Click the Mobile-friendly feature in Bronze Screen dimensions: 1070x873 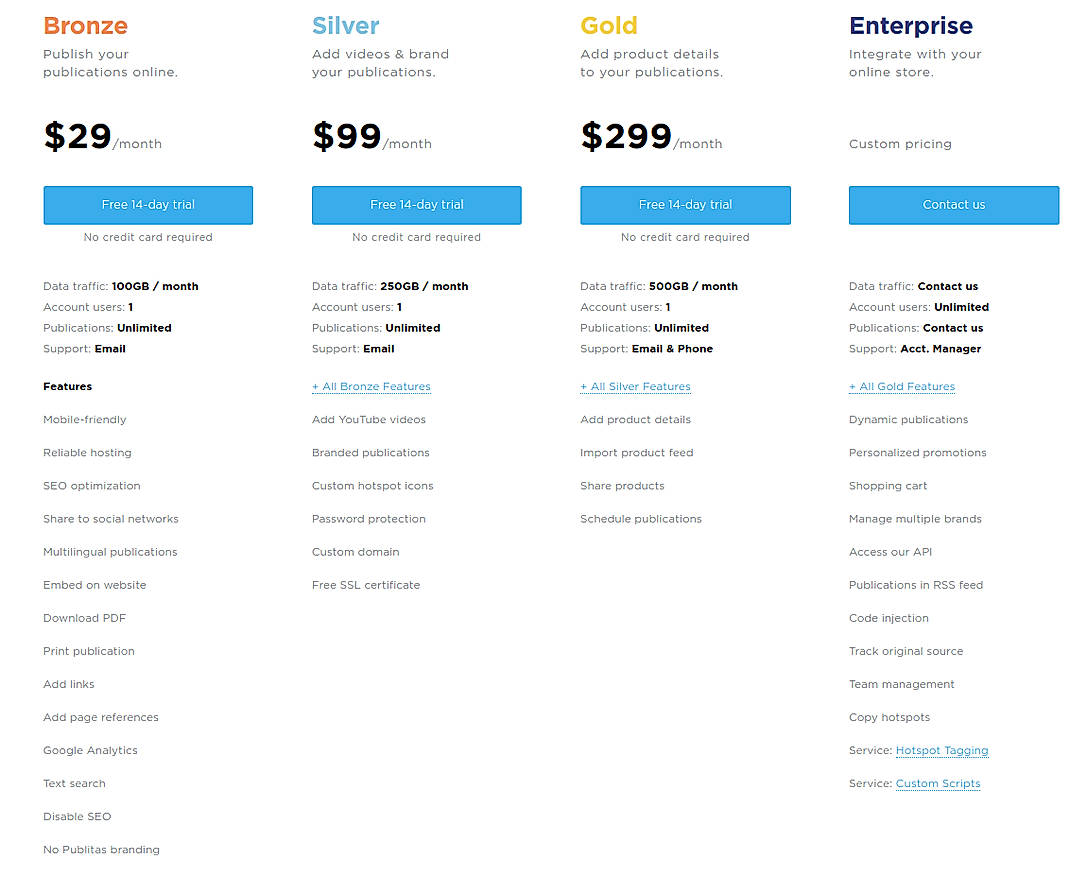coord(84,419)
